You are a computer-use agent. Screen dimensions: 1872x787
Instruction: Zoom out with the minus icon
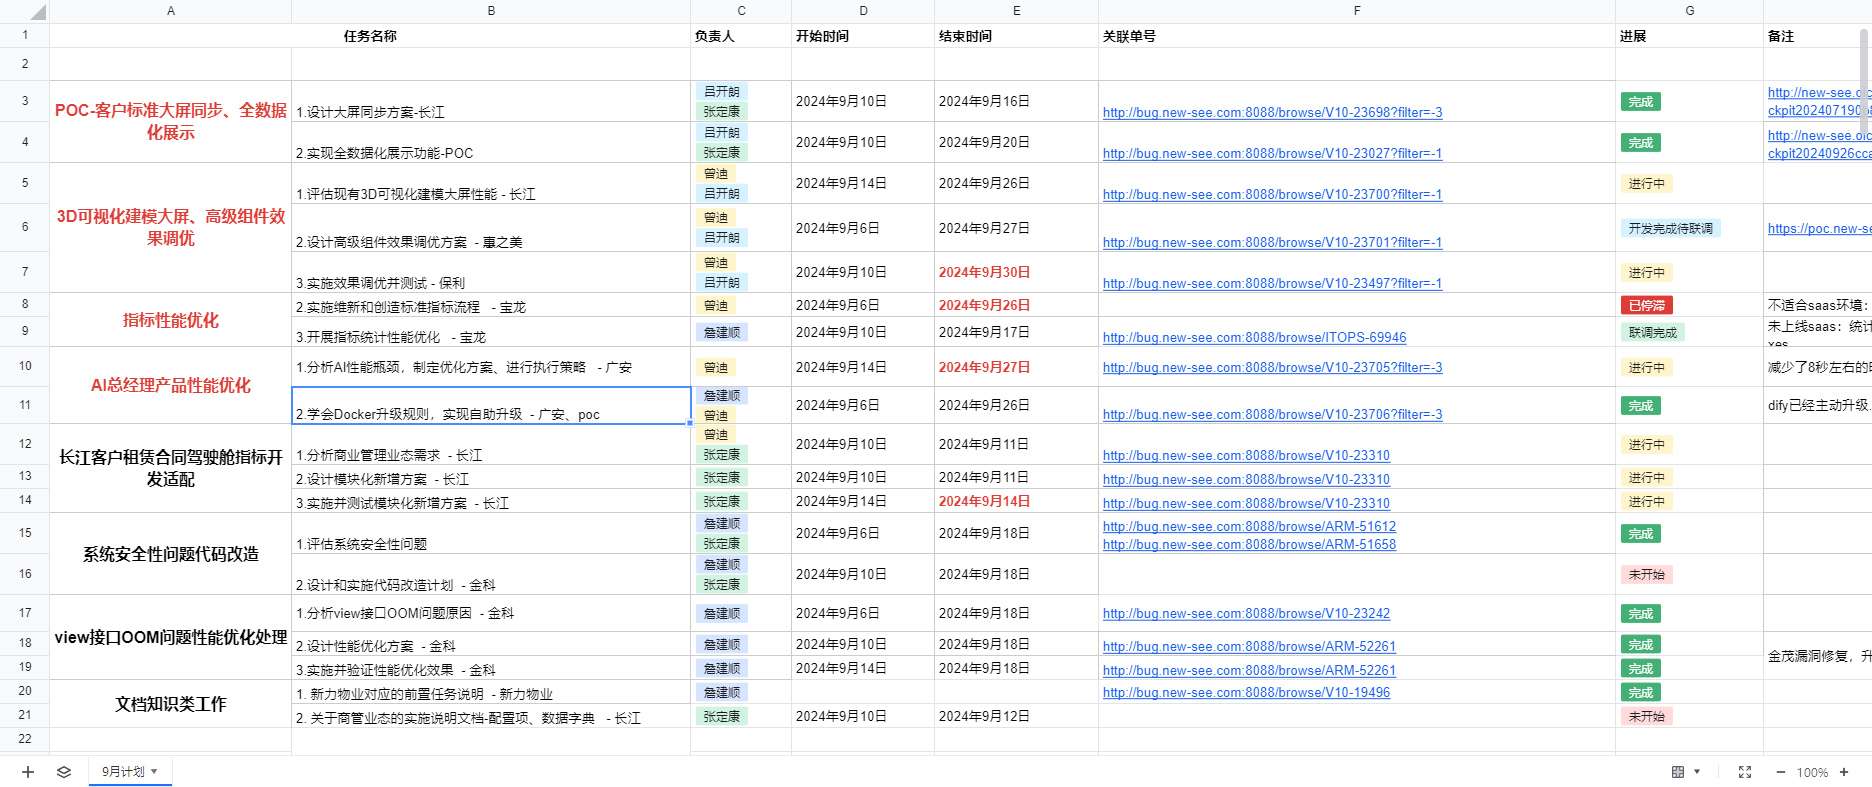(1781, 772)
